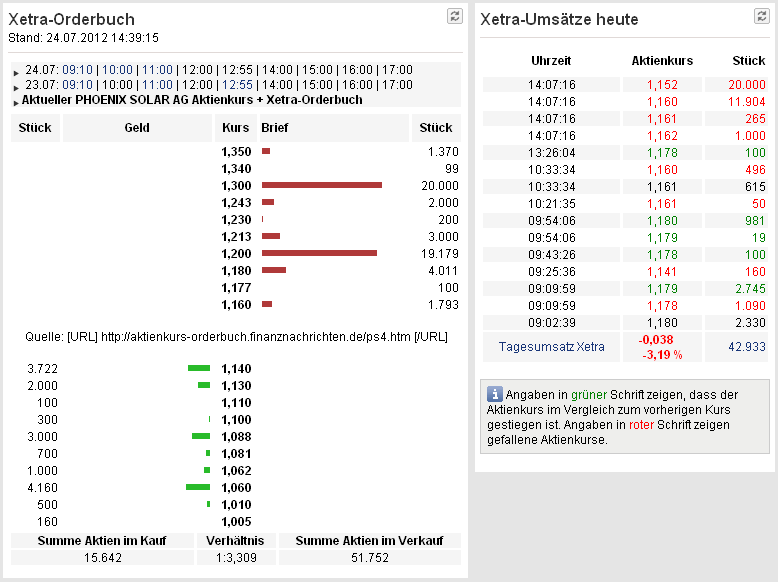Select bid volume 3.722
Screen dimensions: 778x582
(x=42, y=369)
